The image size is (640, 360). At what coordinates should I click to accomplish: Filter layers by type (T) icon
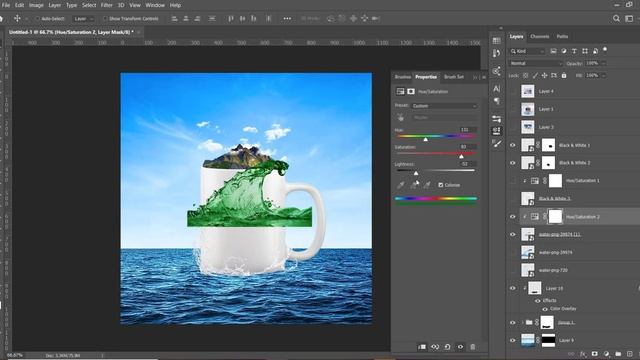[x=574, y=51]
